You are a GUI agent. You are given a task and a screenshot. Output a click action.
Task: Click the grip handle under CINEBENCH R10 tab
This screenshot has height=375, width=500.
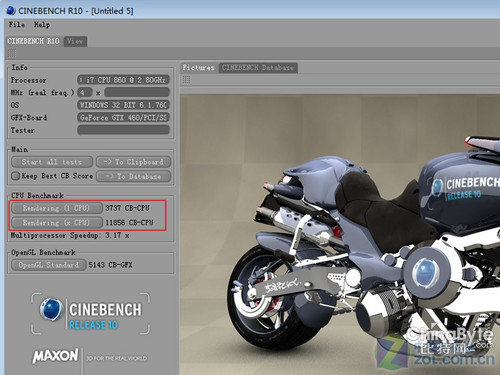(12, 53)
